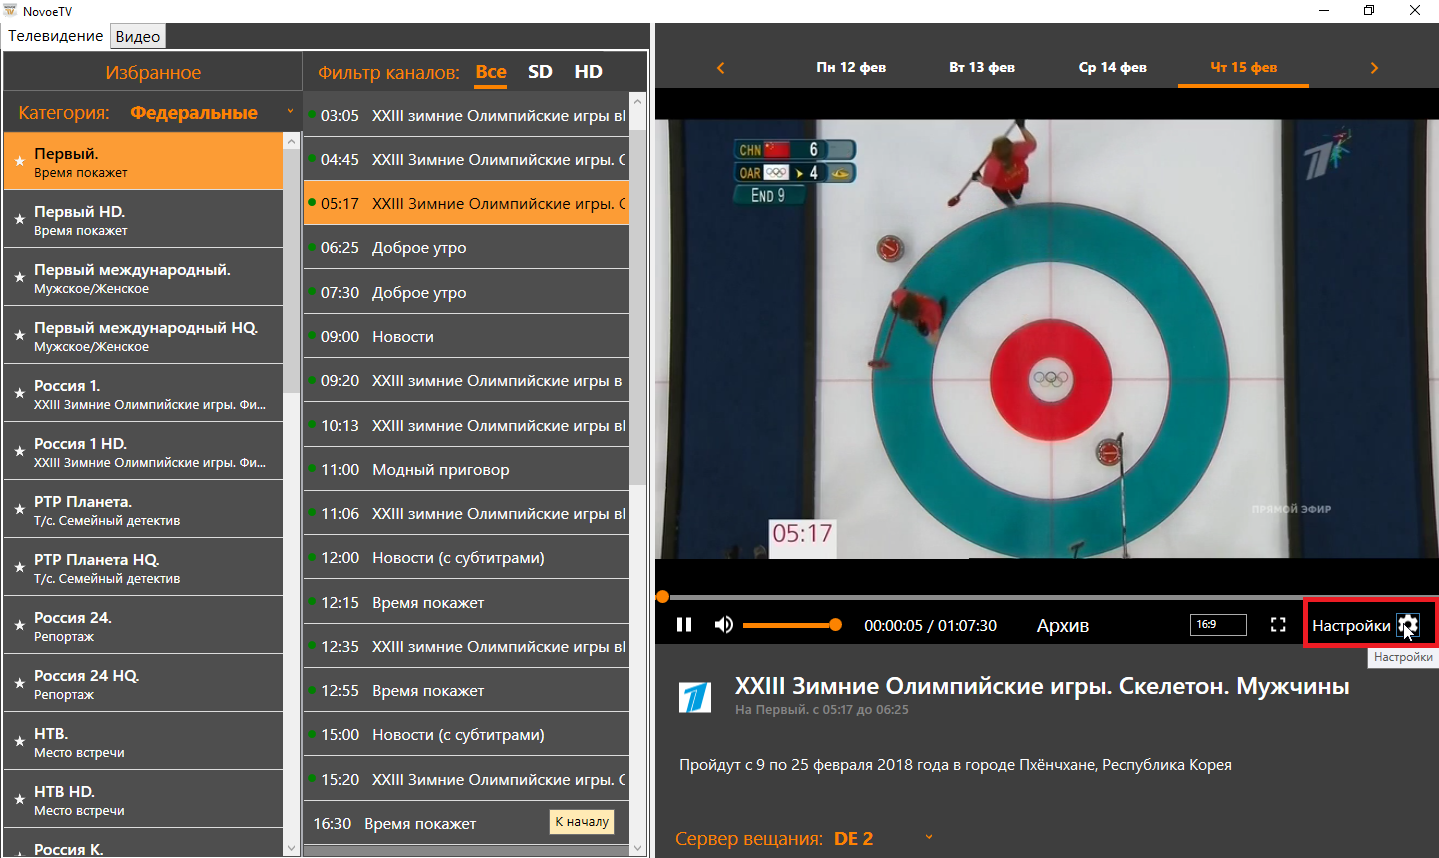Toggle favorite star for Россия 1 HD
The width and height of the screenshot is (1439, 858).
[19, 452]
